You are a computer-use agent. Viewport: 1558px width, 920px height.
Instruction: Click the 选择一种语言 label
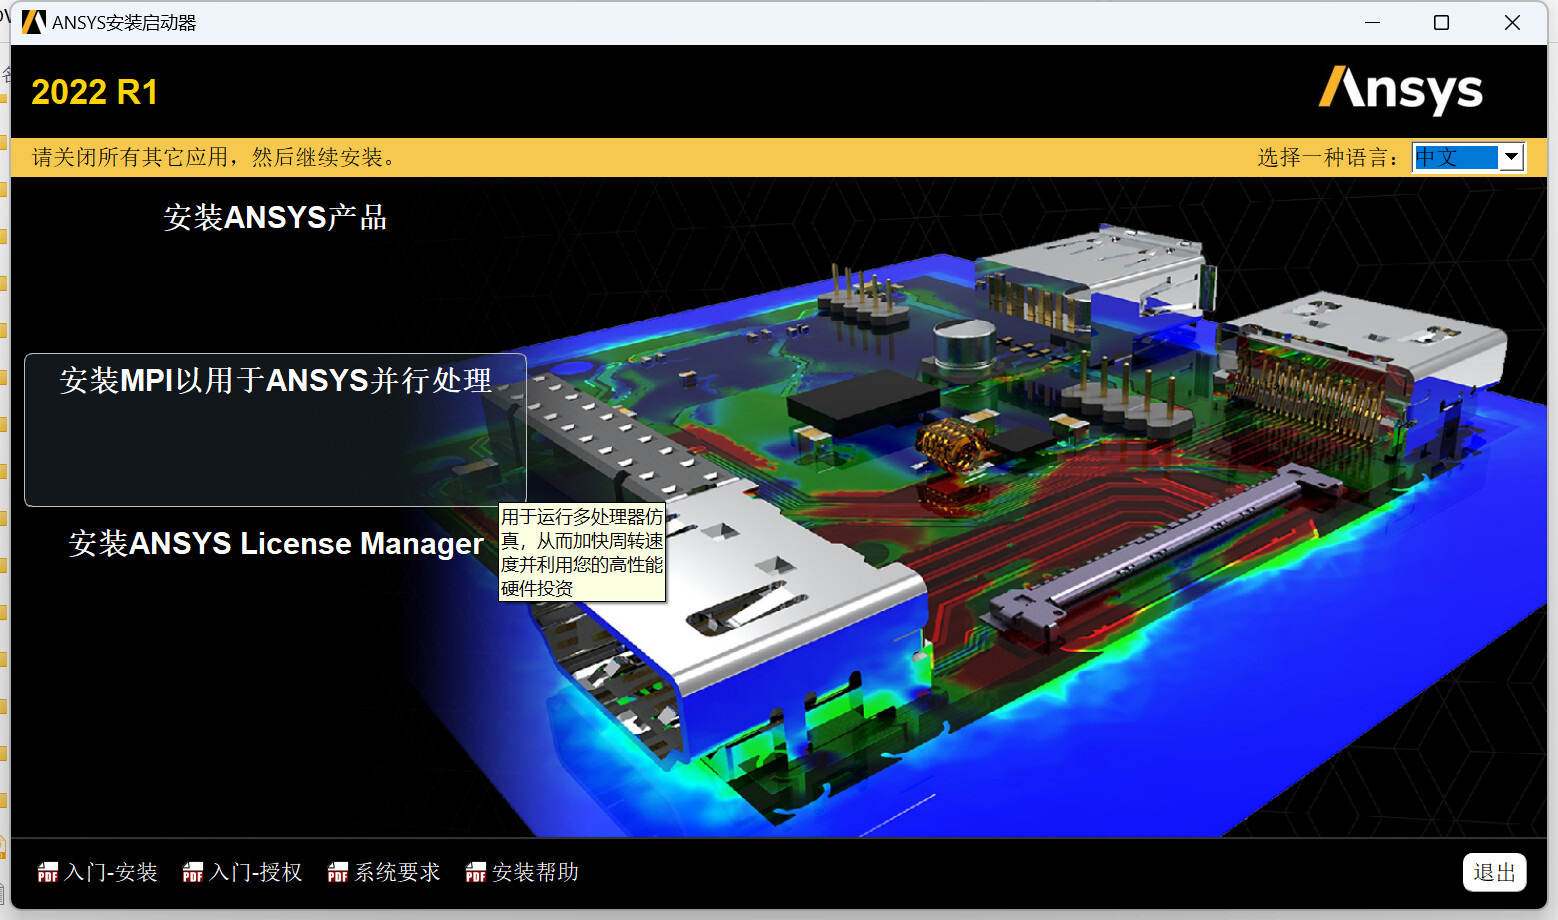click(1327, 157)
